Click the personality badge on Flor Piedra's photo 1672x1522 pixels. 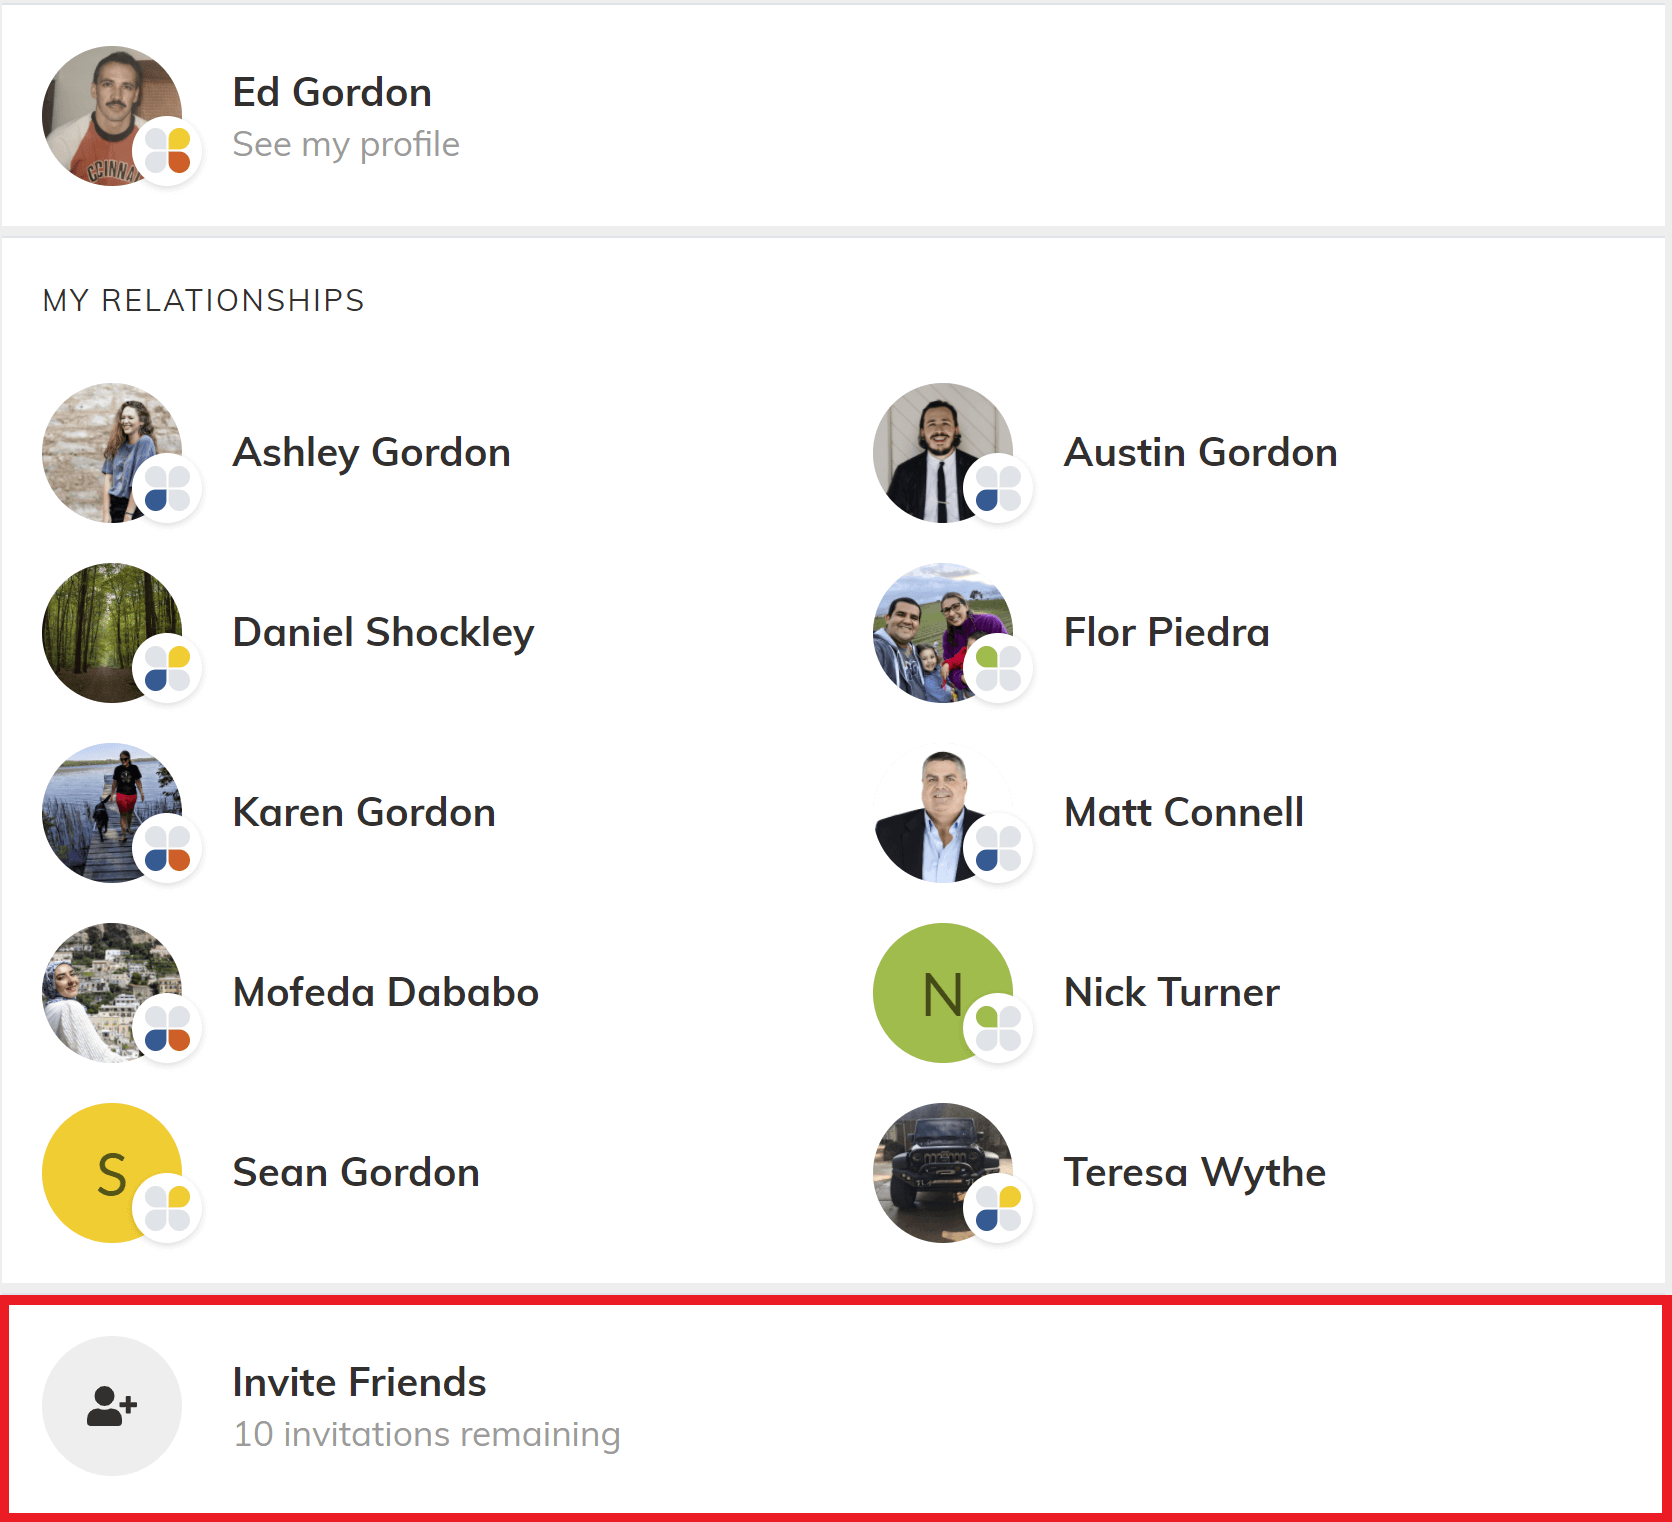(998, 669)
